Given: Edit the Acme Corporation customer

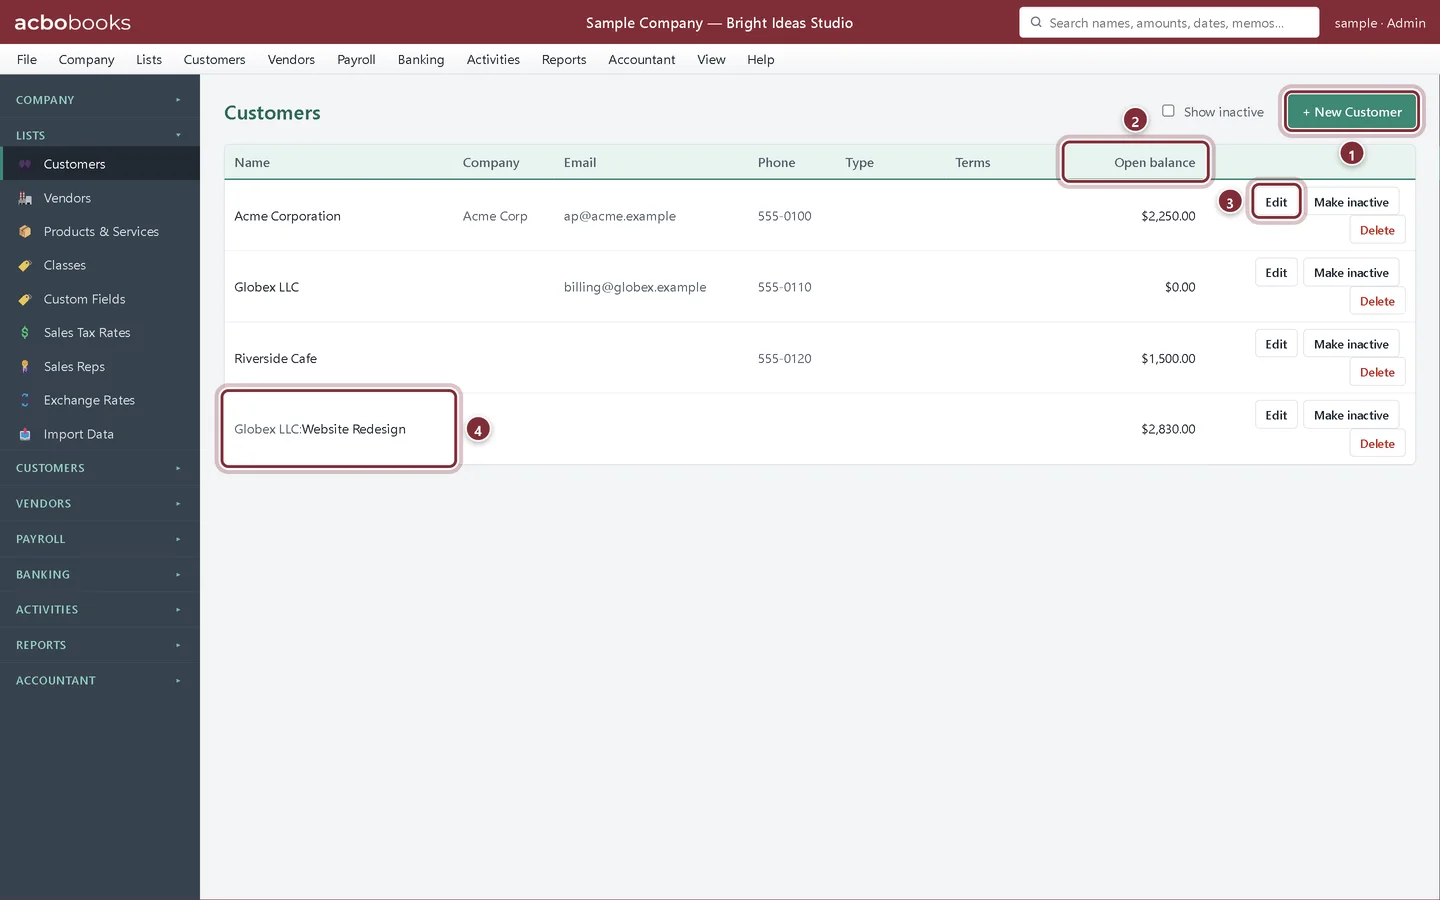Looking at the screenshot, I should coord(1276,202).
